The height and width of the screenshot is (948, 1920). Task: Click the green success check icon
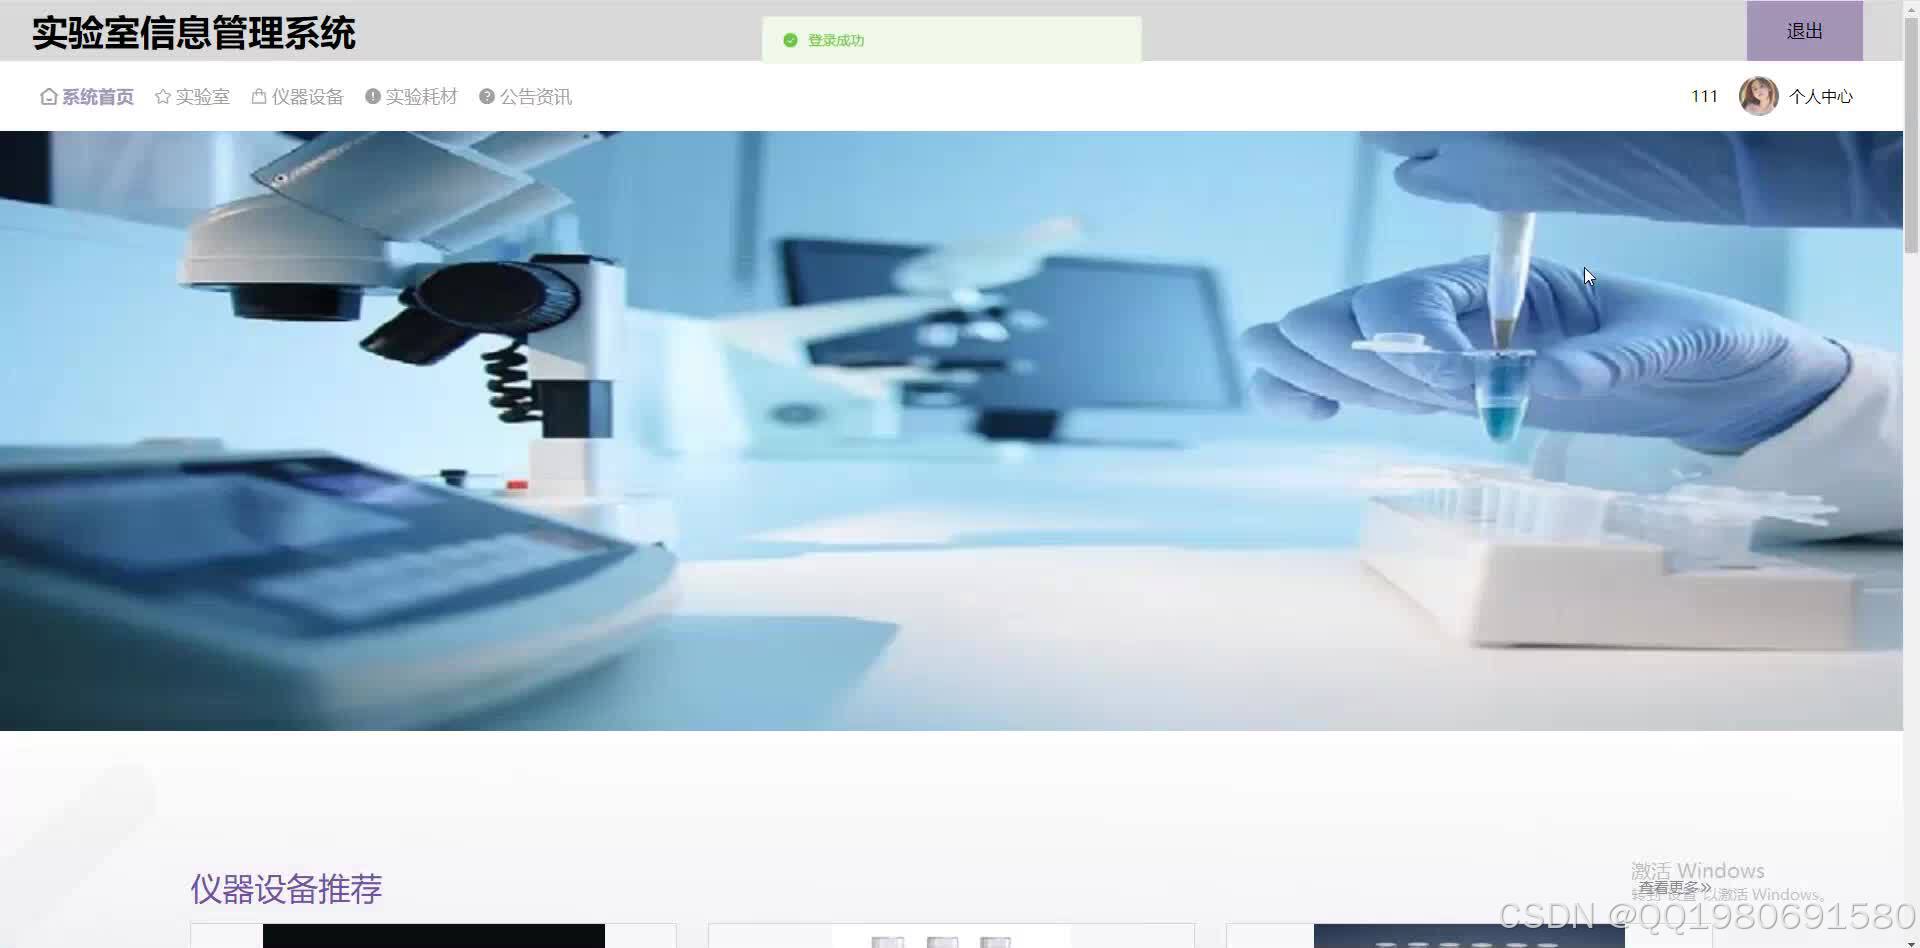point(790,40)
